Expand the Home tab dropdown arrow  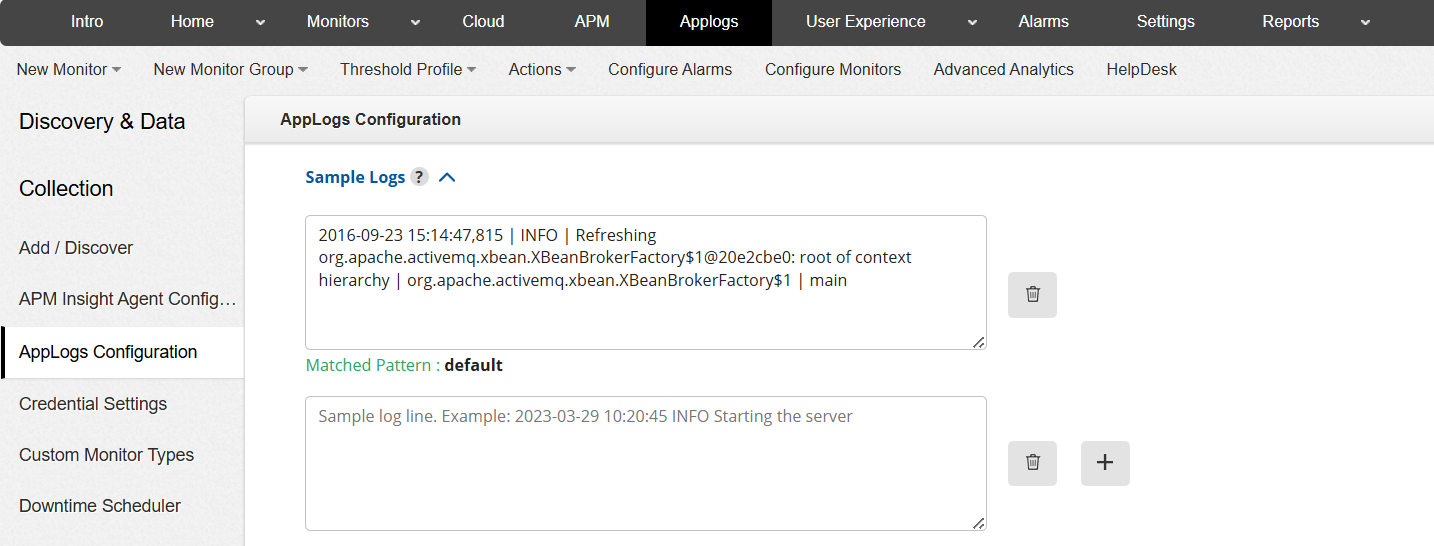[x=260, y=22]
